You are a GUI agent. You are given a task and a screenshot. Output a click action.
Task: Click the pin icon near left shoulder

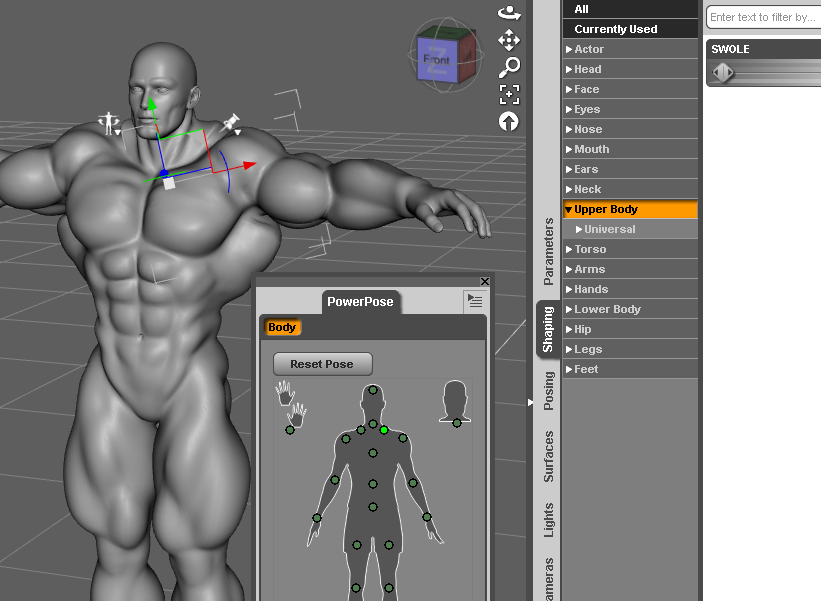231,124
